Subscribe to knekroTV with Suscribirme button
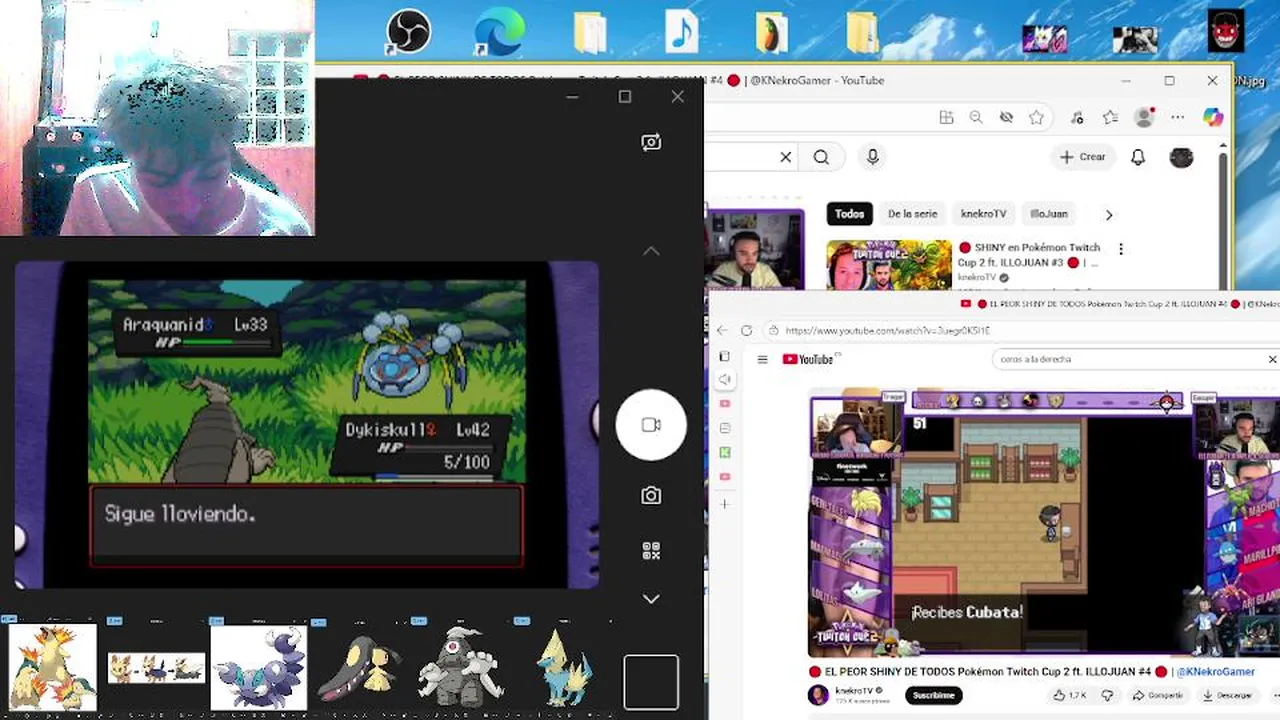The height and width of the screenshot is (720, 1280). click(933, 695)
